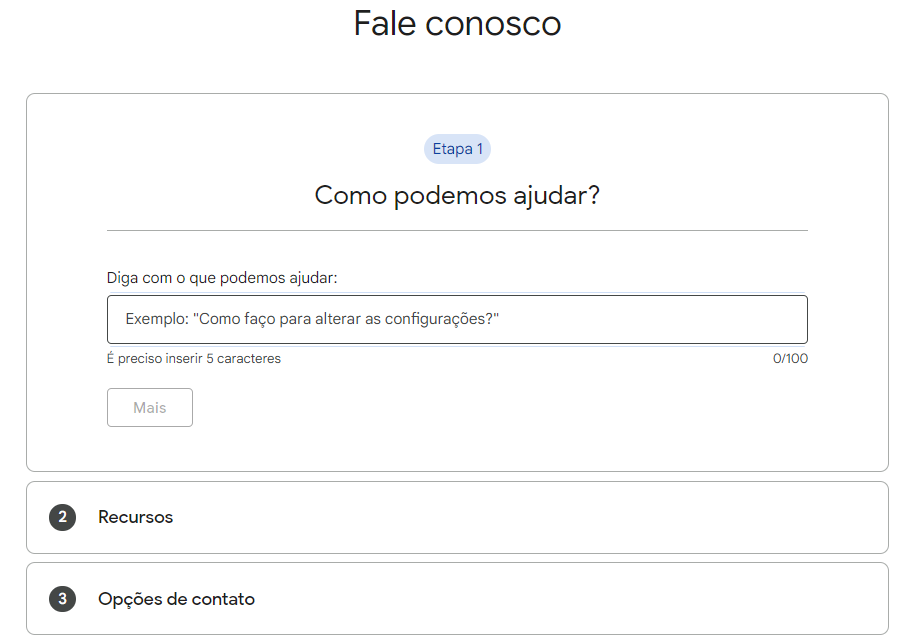Select the Recursos label text
Image resolution: width=908 pixels, height=639 pixels.
point(135,517)
